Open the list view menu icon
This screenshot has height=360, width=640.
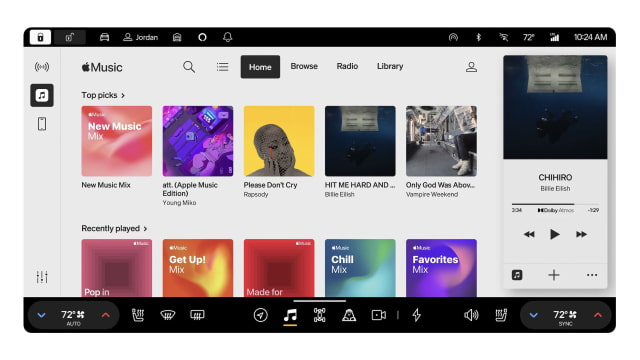[x=222, y=67]
